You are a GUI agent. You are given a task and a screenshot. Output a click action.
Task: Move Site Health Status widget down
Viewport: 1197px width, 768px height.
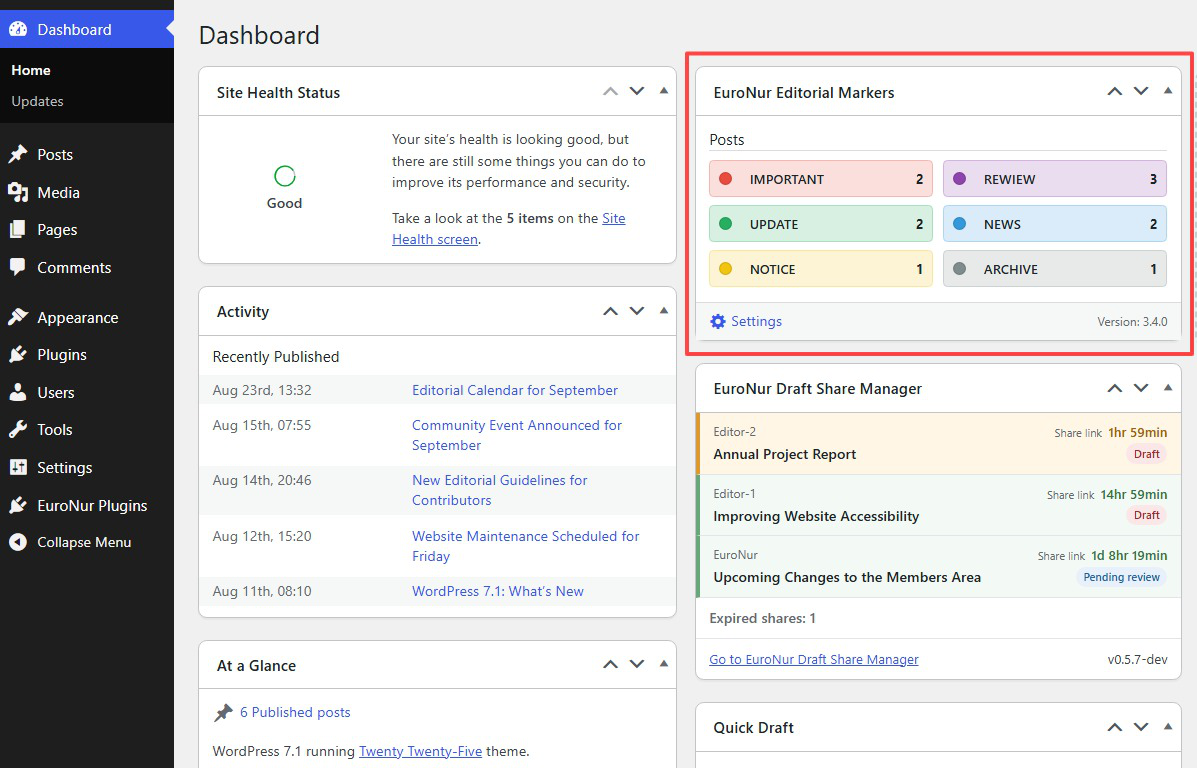point(637,92)
